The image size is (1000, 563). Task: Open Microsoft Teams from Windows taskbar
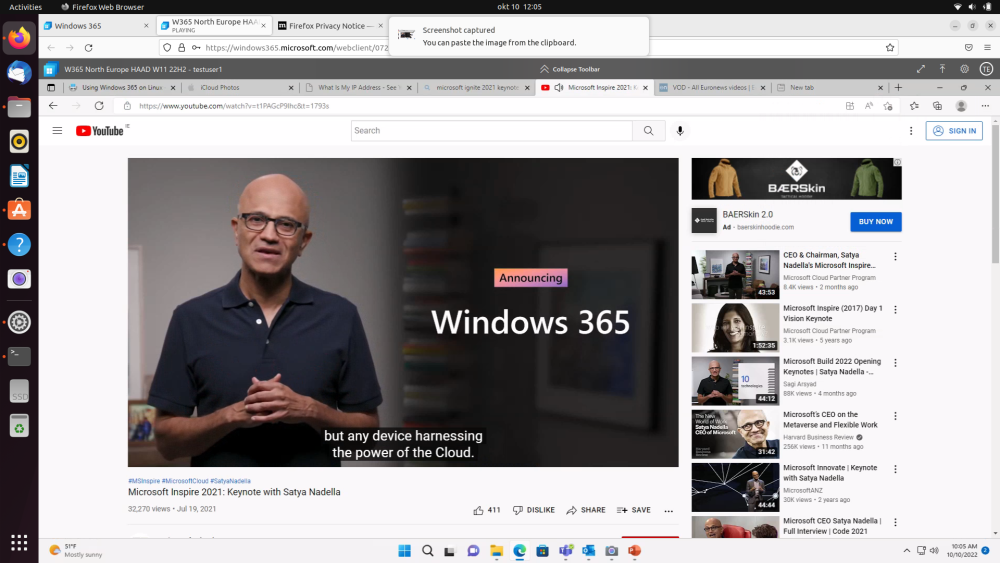(565, 551)
